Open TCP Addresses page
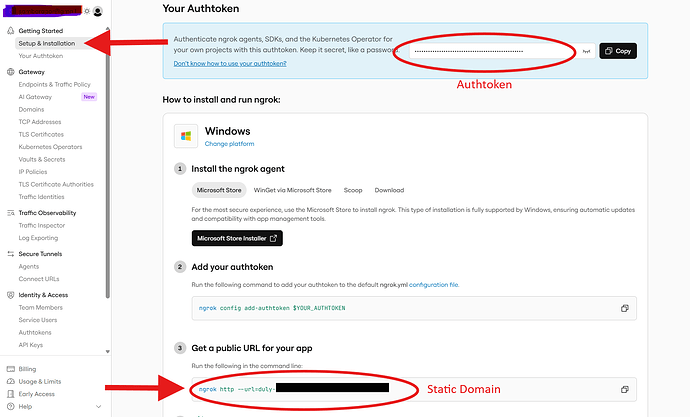Screen dimensions: 690x417 (x=40, y=122)
